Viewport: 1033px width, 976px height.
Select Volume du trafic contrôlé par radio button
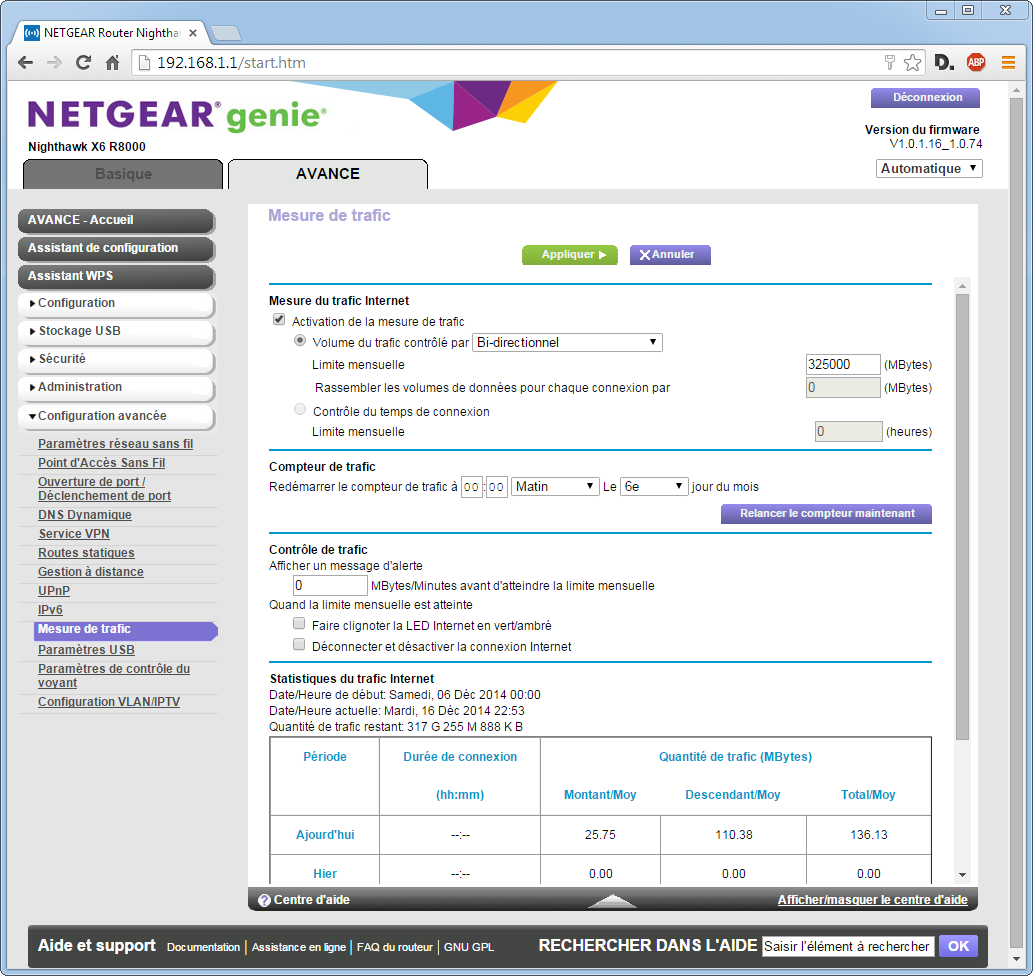click(300, 342)
